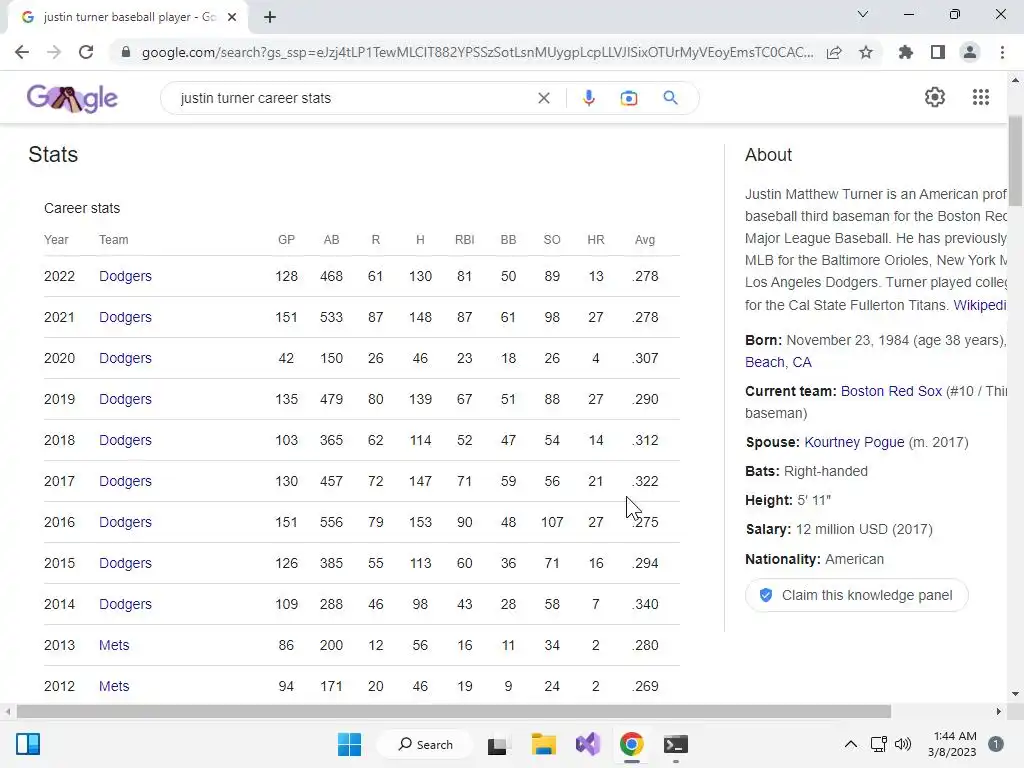The height and width of the screenshot is (768, 1024).
Task: Open the Dodgers link for 2016
Action: coord(125,522)
